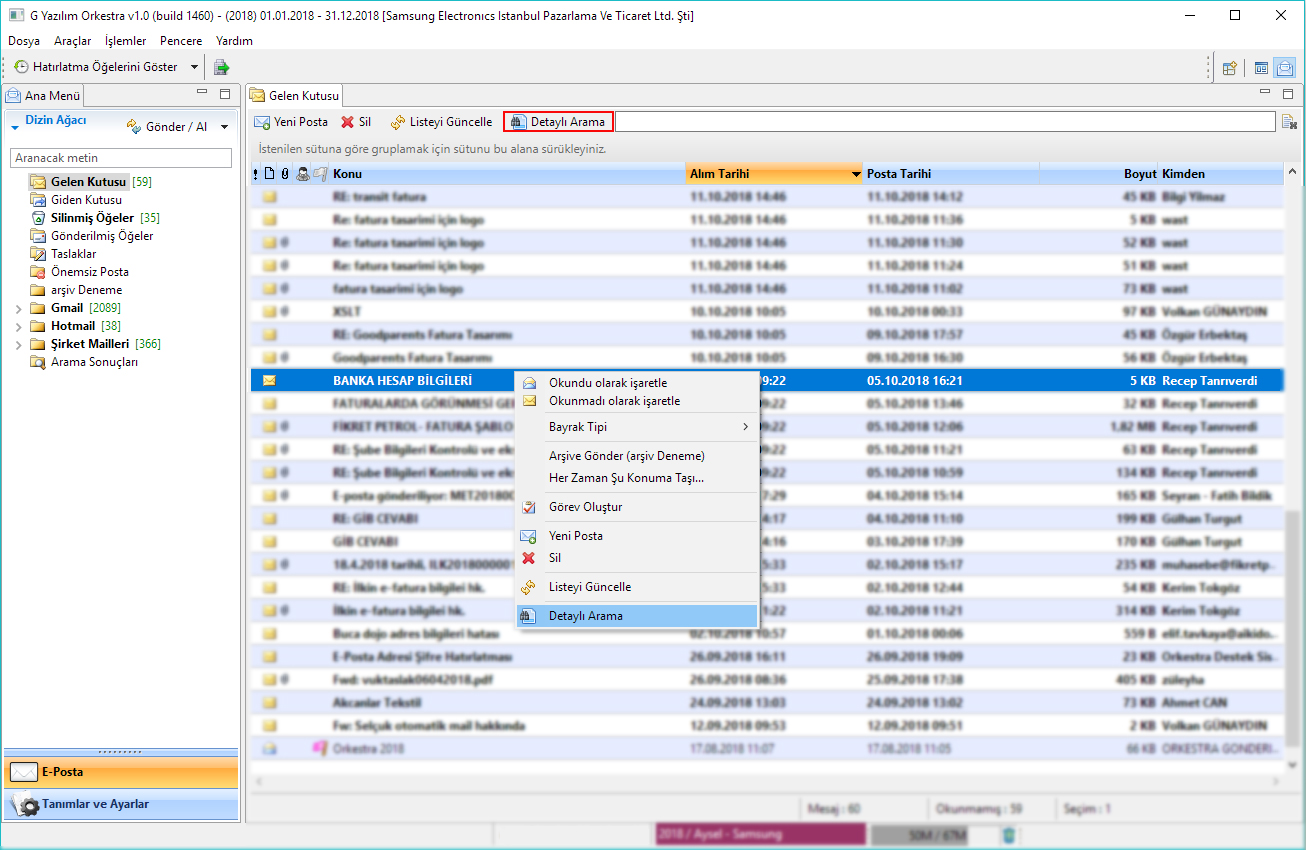Click the trash can icon in status bar
The height and width of the screenshot is (850, 1306).
[x=1009, y=835]
